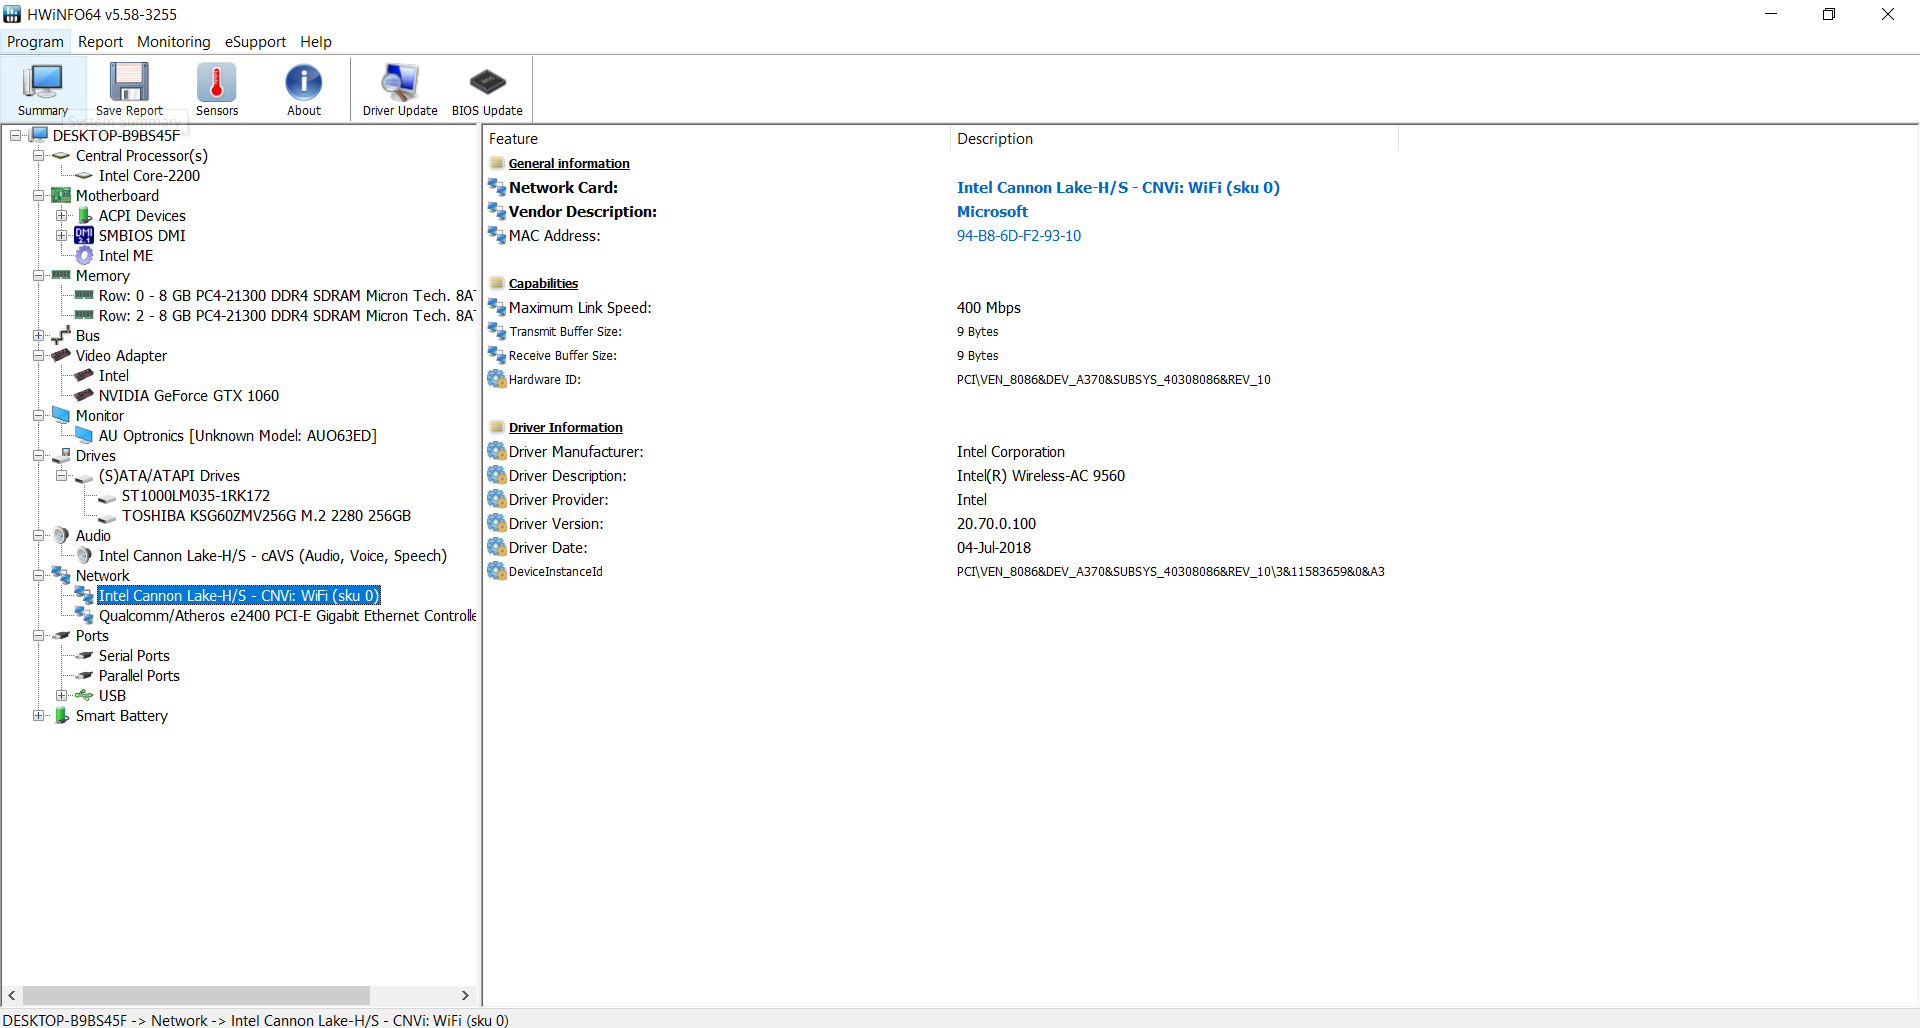Open the Help menu

click(316, 42)
